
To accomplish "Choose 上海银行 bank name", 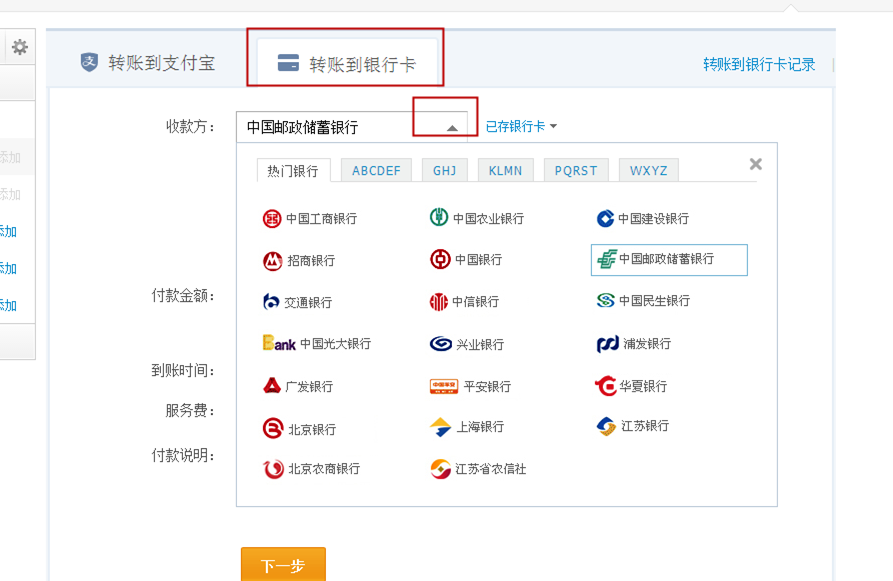I will point(480,426).
